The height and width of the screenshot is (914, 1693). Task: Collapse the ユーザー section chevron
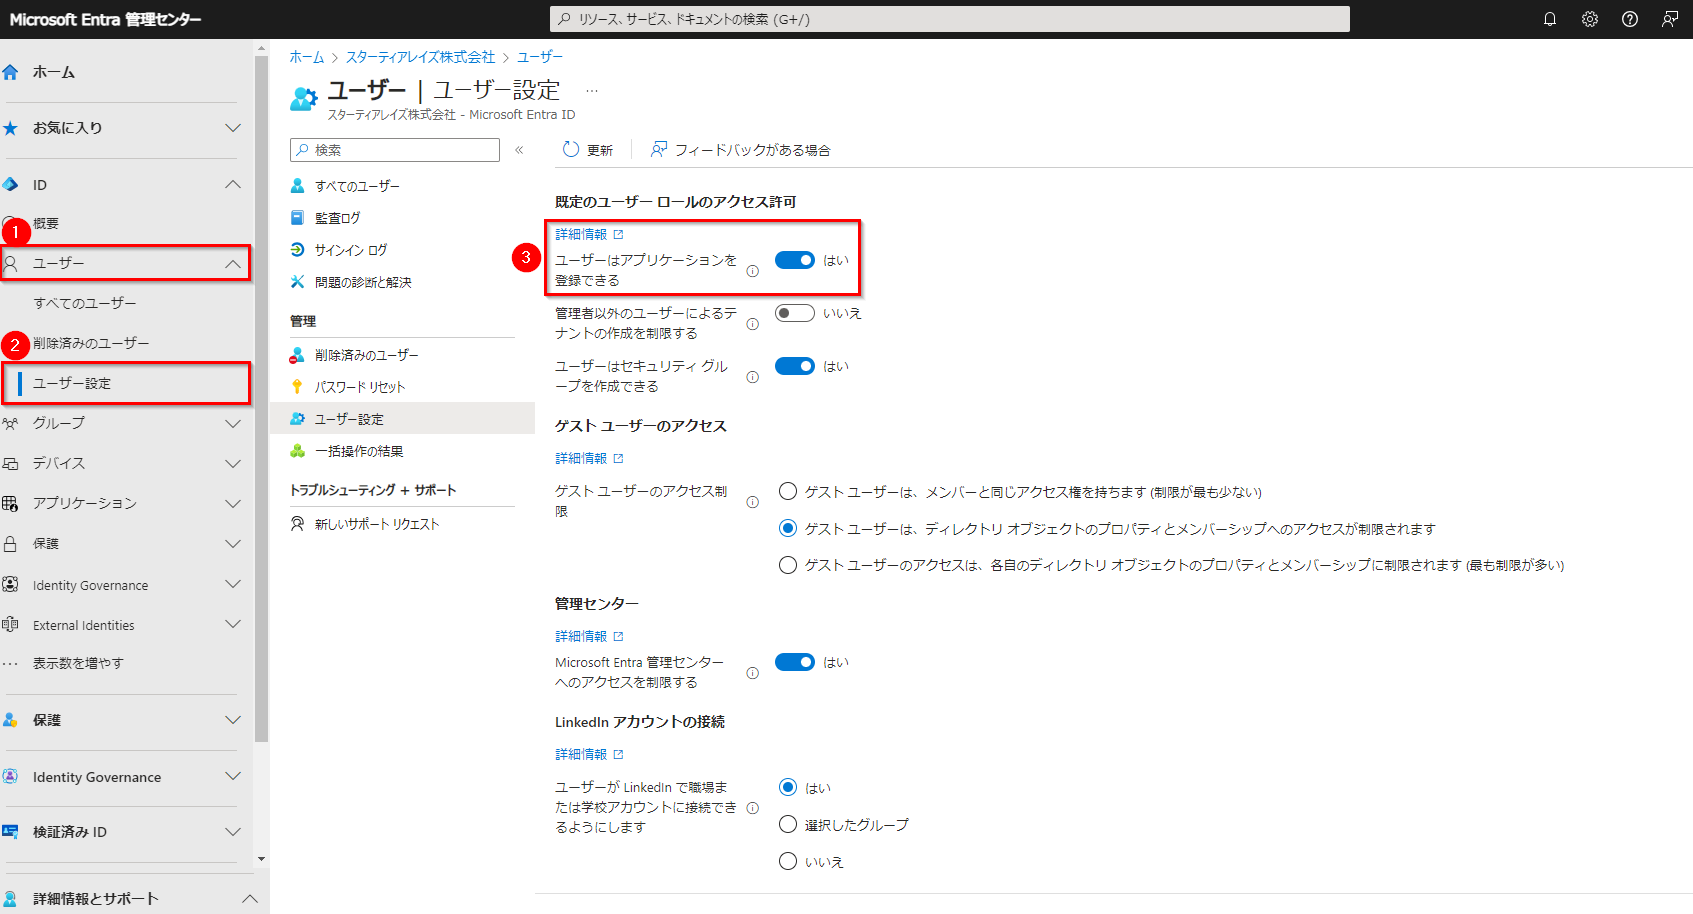point(233,264)
